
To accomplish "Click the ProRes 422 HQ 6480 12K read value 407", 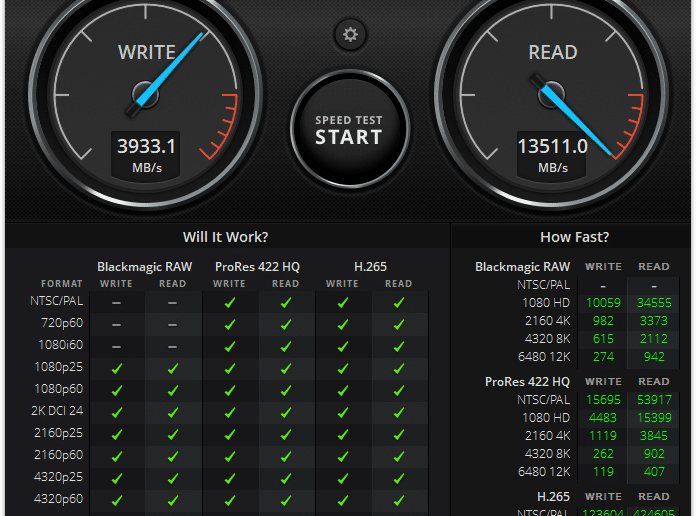I will 654,472.
